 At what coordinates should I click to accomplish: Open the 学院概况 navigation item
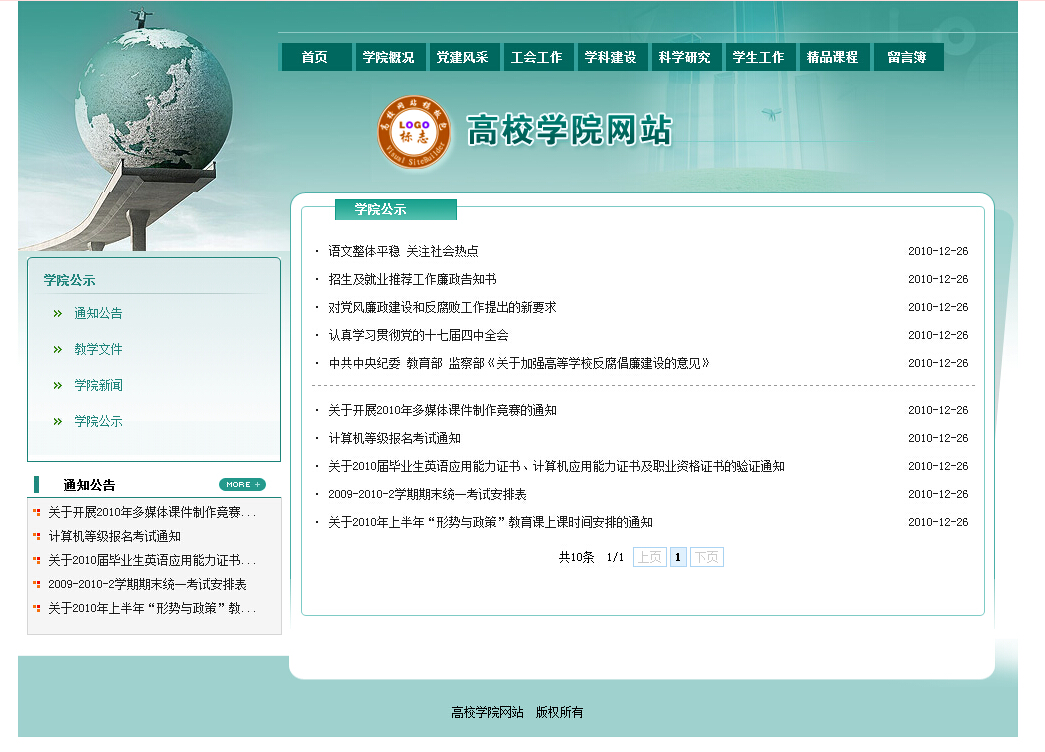pos(389,58)
